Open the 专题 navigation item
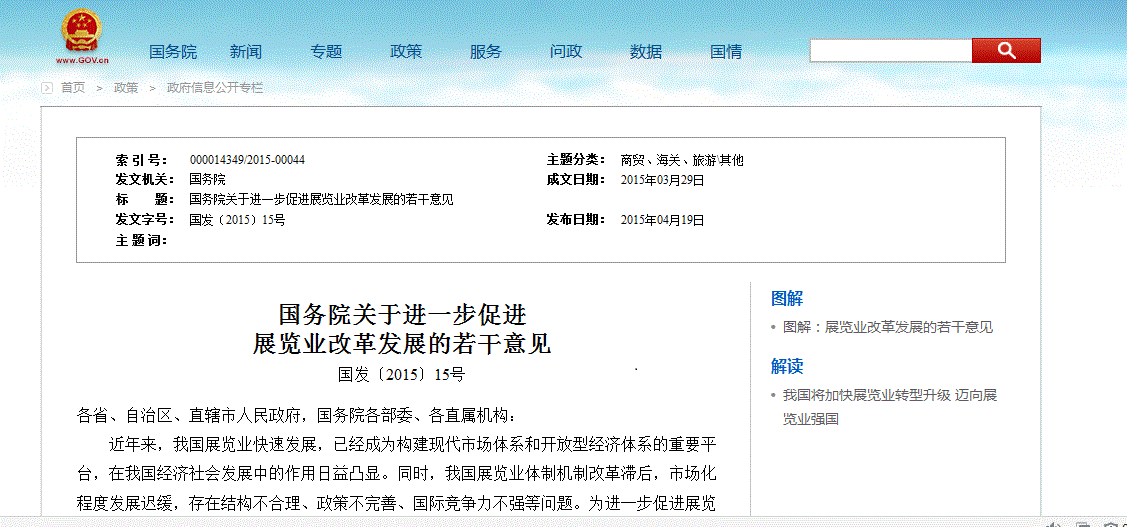The image size is (1127, 527). [326, 52]
